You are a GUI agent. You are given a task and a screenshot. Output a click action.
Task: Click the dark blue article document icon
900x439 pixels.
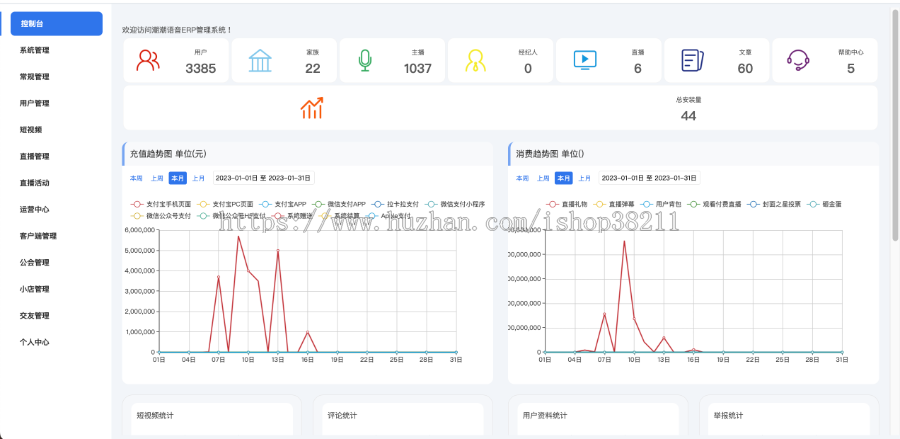pyautogui.click(x=692, y=60)
